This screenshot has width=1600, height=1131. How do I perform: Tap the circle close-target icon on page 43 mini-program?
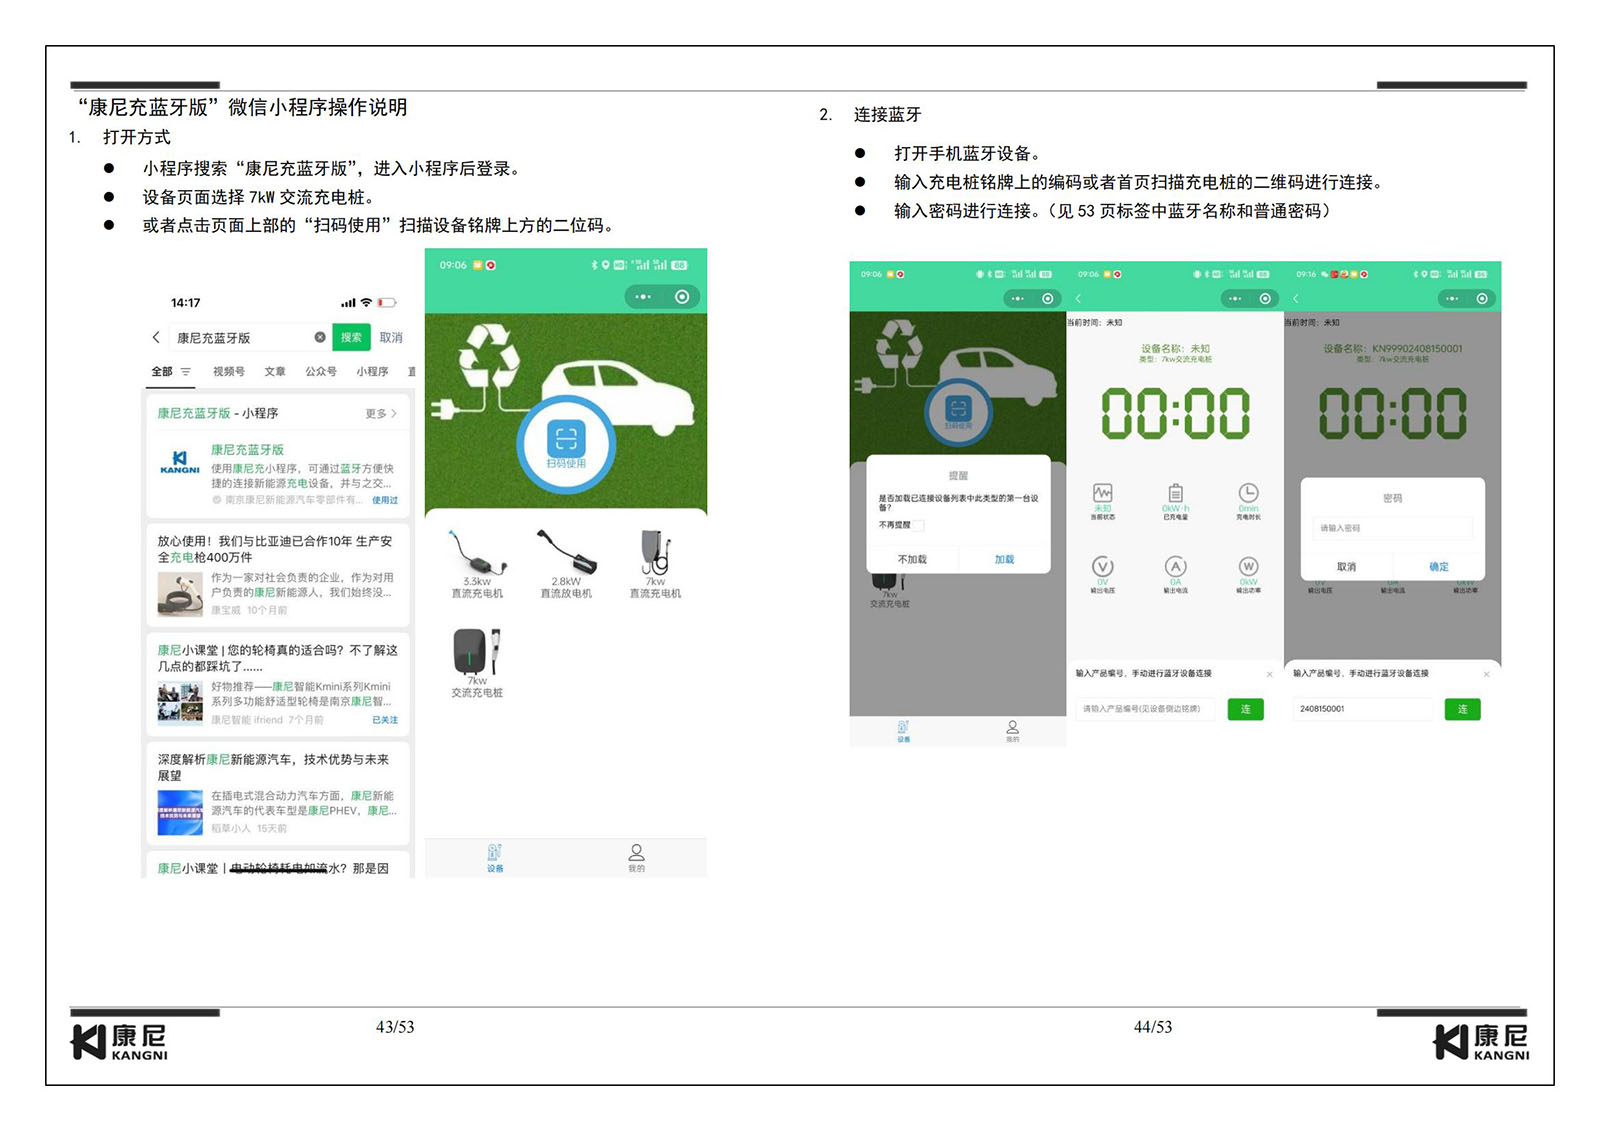pos(682,297)
